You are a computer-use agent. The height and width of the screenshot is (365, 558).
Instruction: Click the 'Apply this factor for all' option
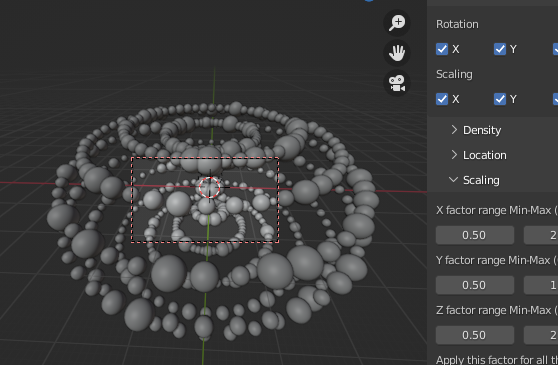pyautogui.click(x=497, y=360)
